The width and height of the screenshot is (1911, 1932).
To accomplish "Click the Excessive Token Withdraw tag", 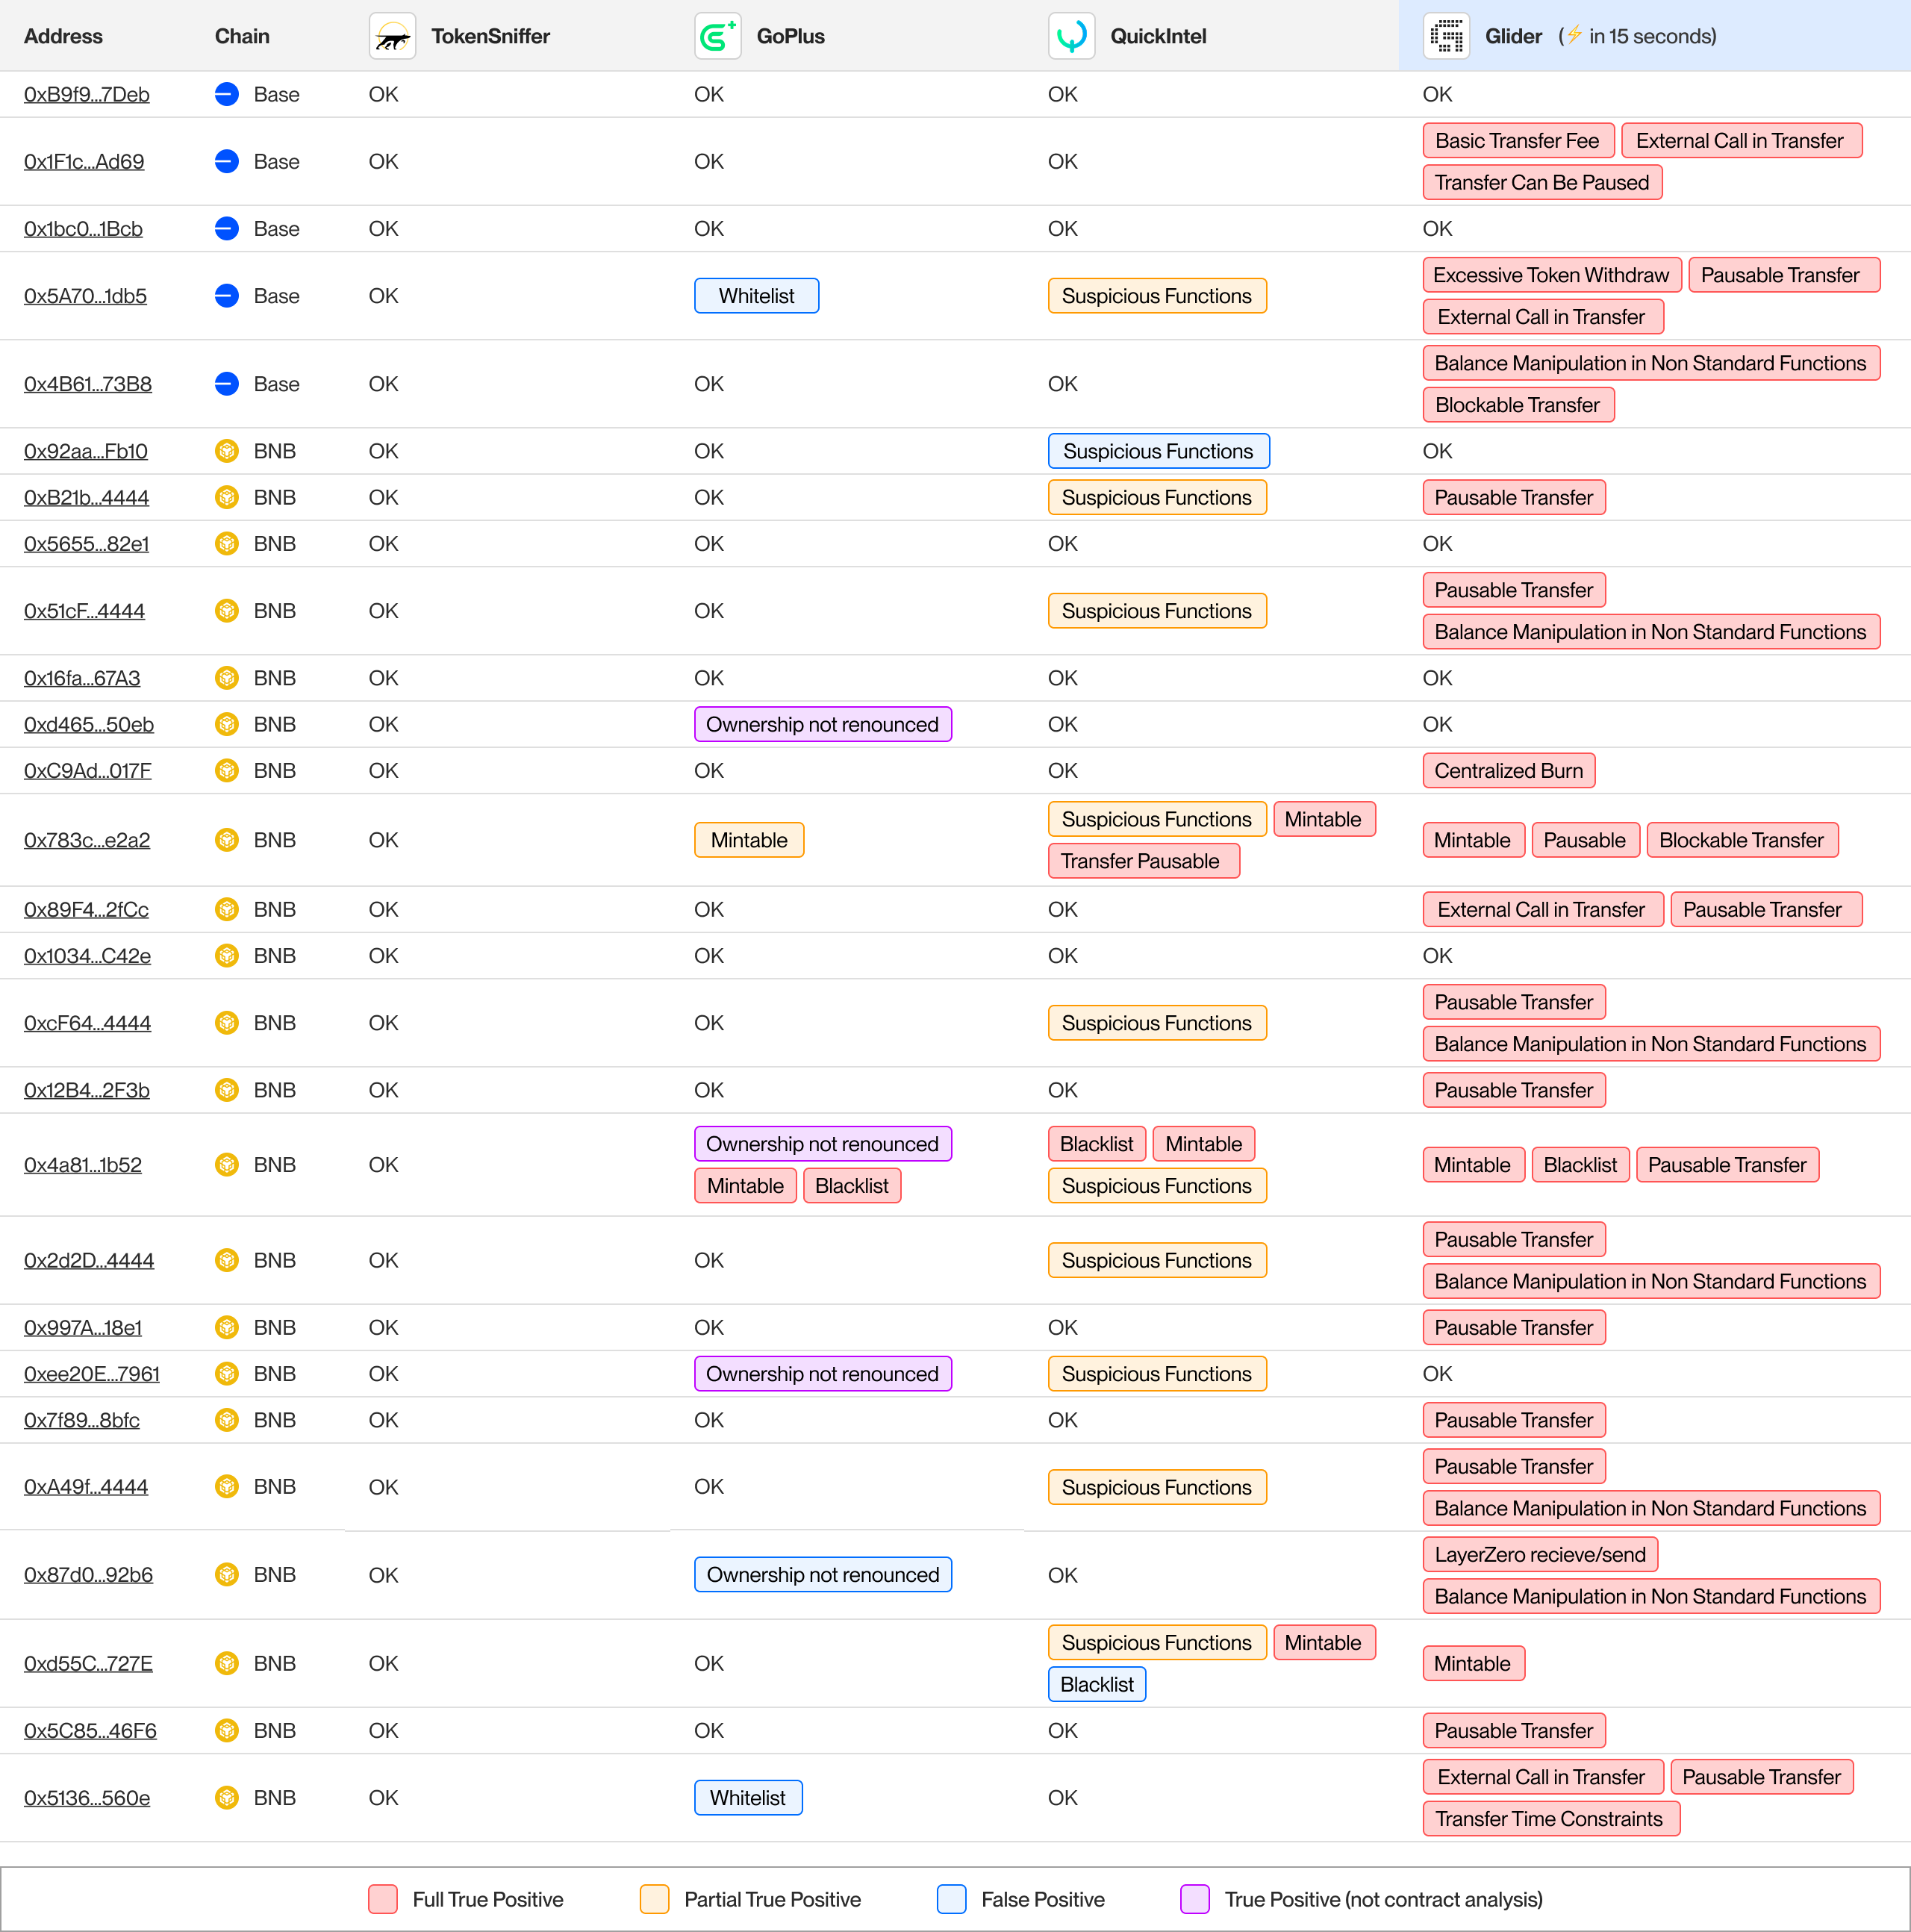I will (1551, 275).
